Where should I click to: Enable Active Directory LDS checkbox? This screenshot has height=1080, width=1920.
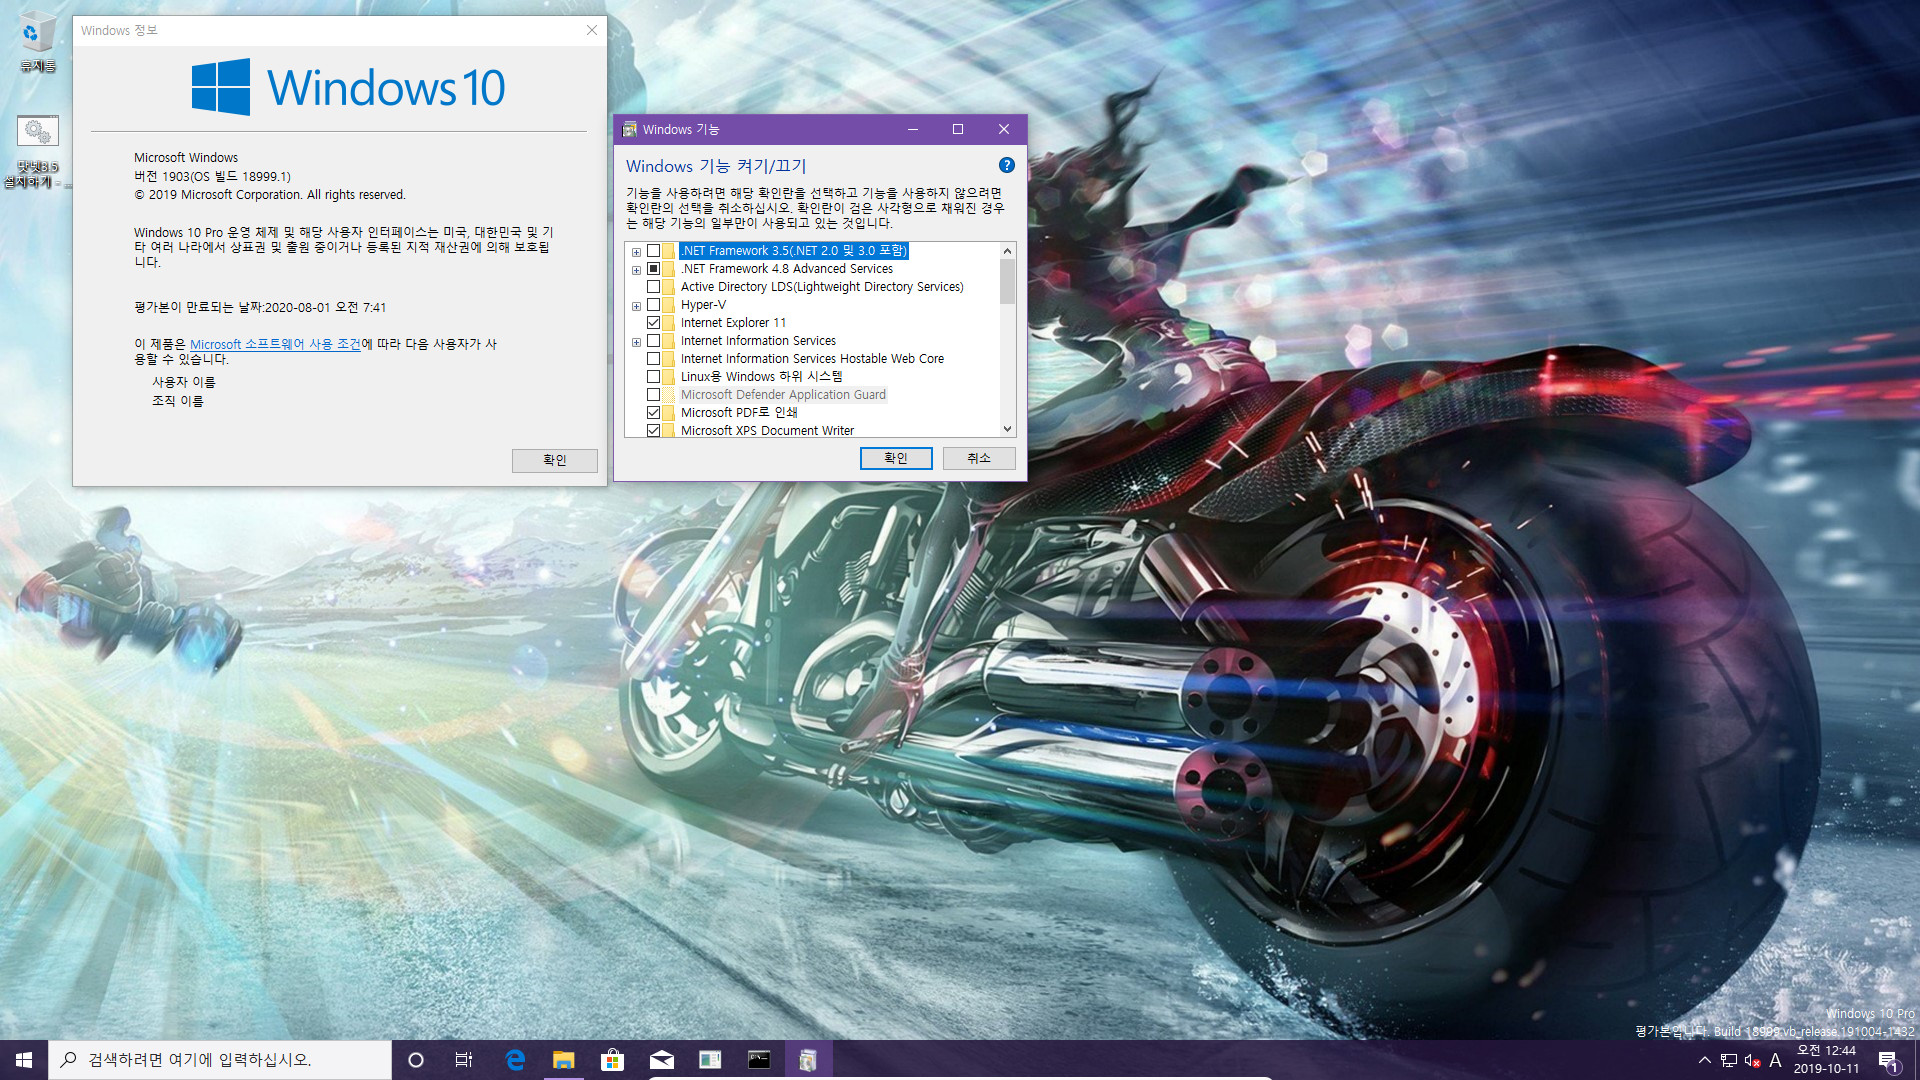pos(653,287)
